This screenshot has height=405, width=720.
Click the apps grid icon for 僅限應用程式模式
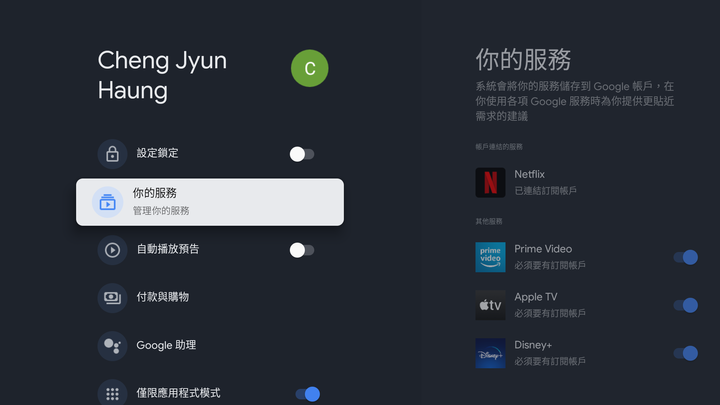(x=112, y=394)
